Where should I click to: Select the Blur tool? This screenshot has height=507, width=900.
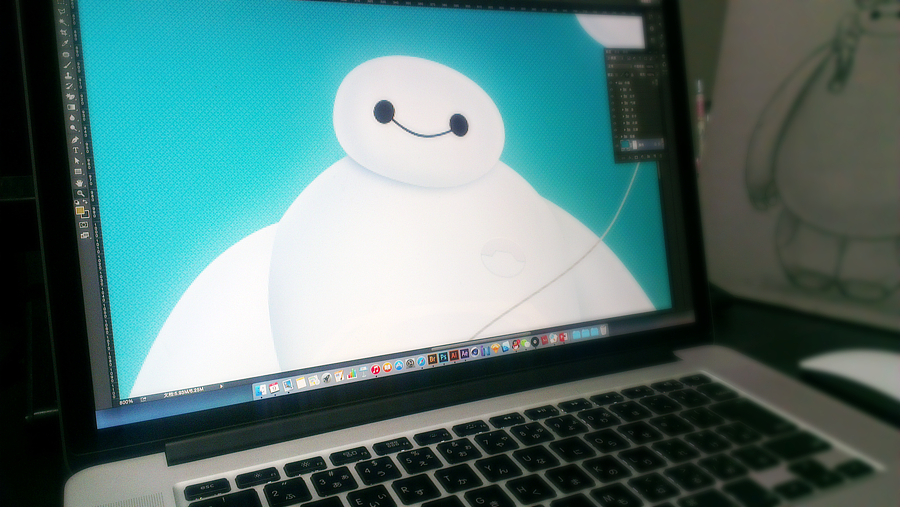[72, 118]
